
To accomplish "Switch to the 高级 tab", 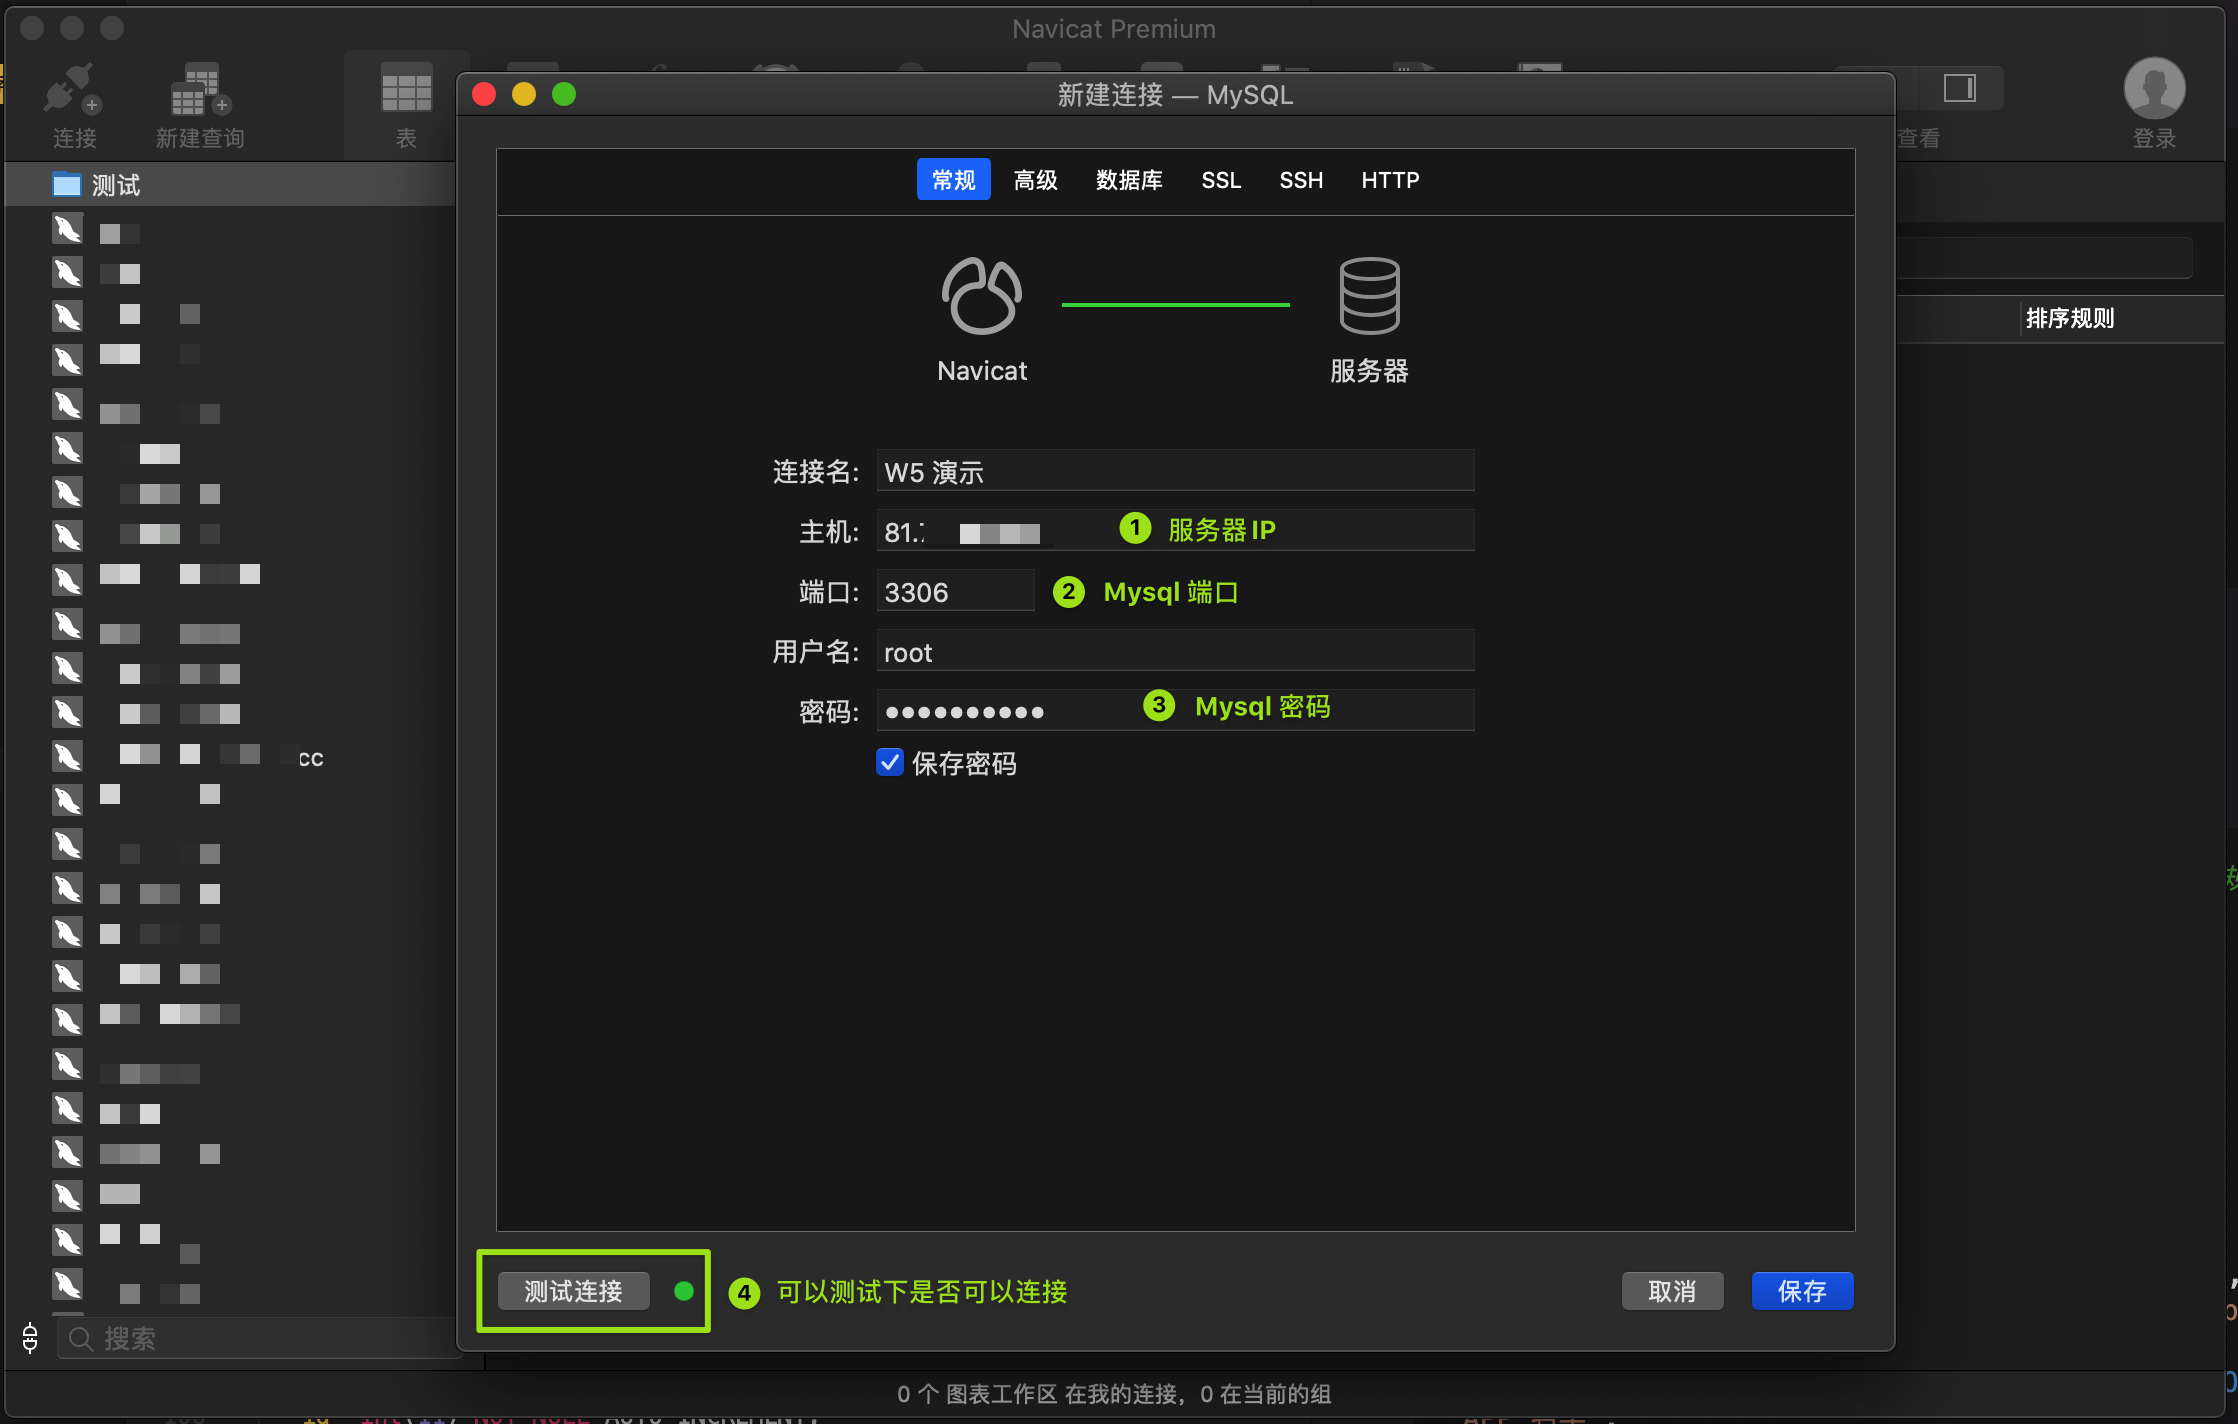I will click(x=1035, y=180).
